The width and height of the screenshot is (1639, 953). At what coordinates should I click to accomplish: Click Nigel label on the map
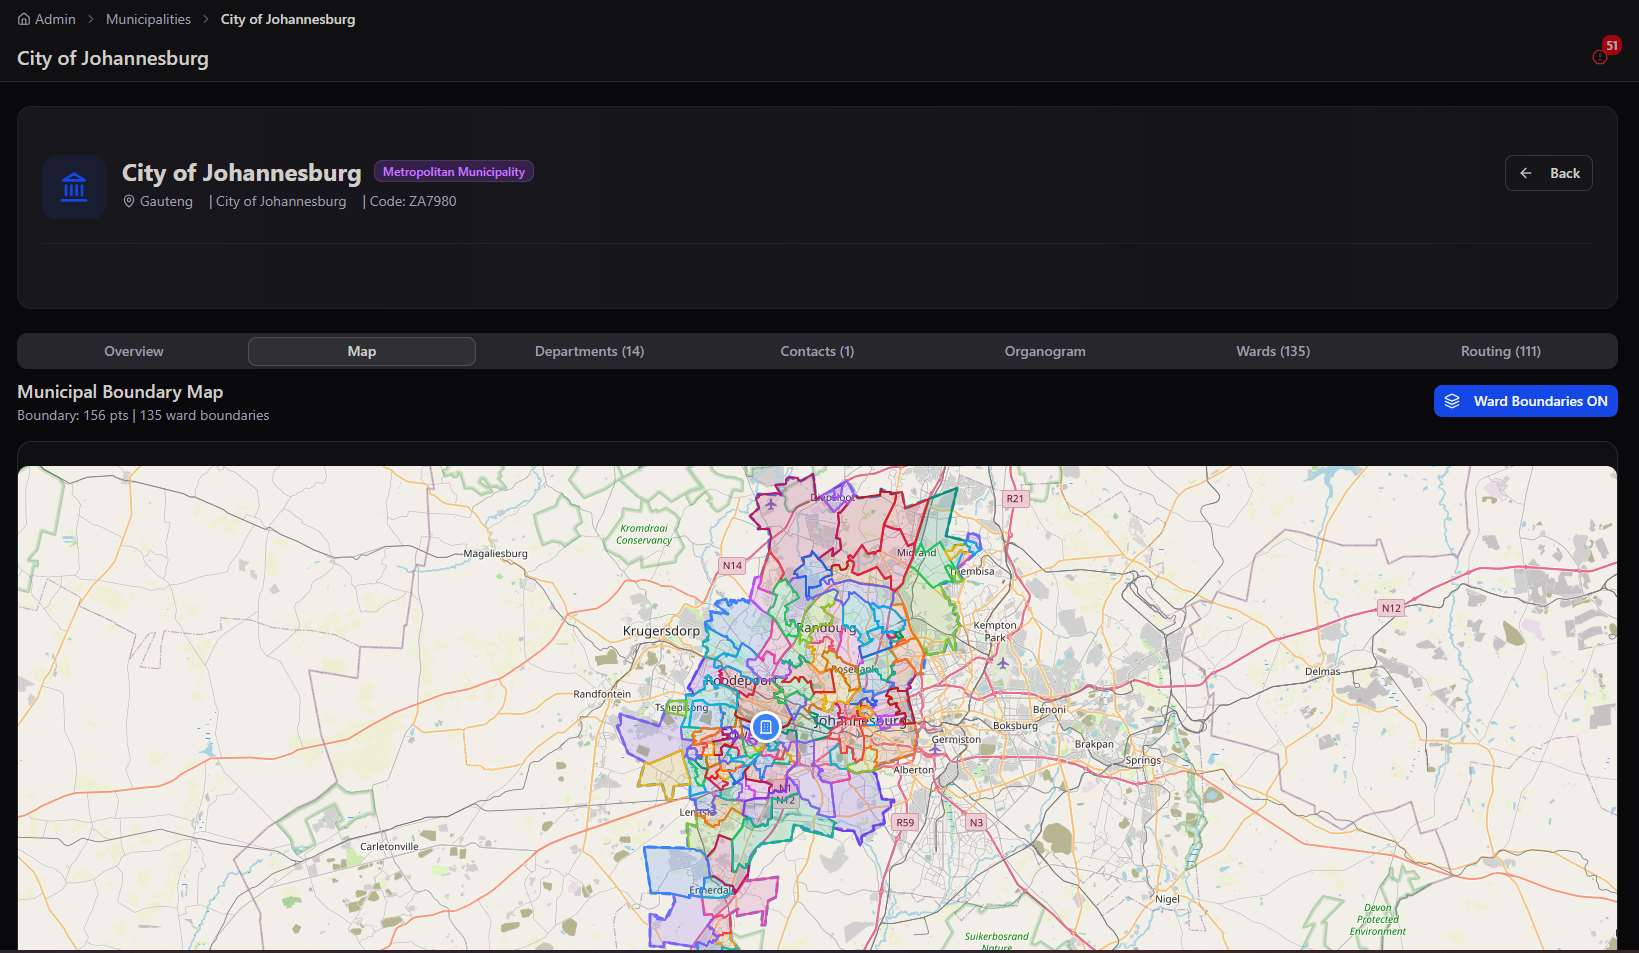[x=1167, y=899]
